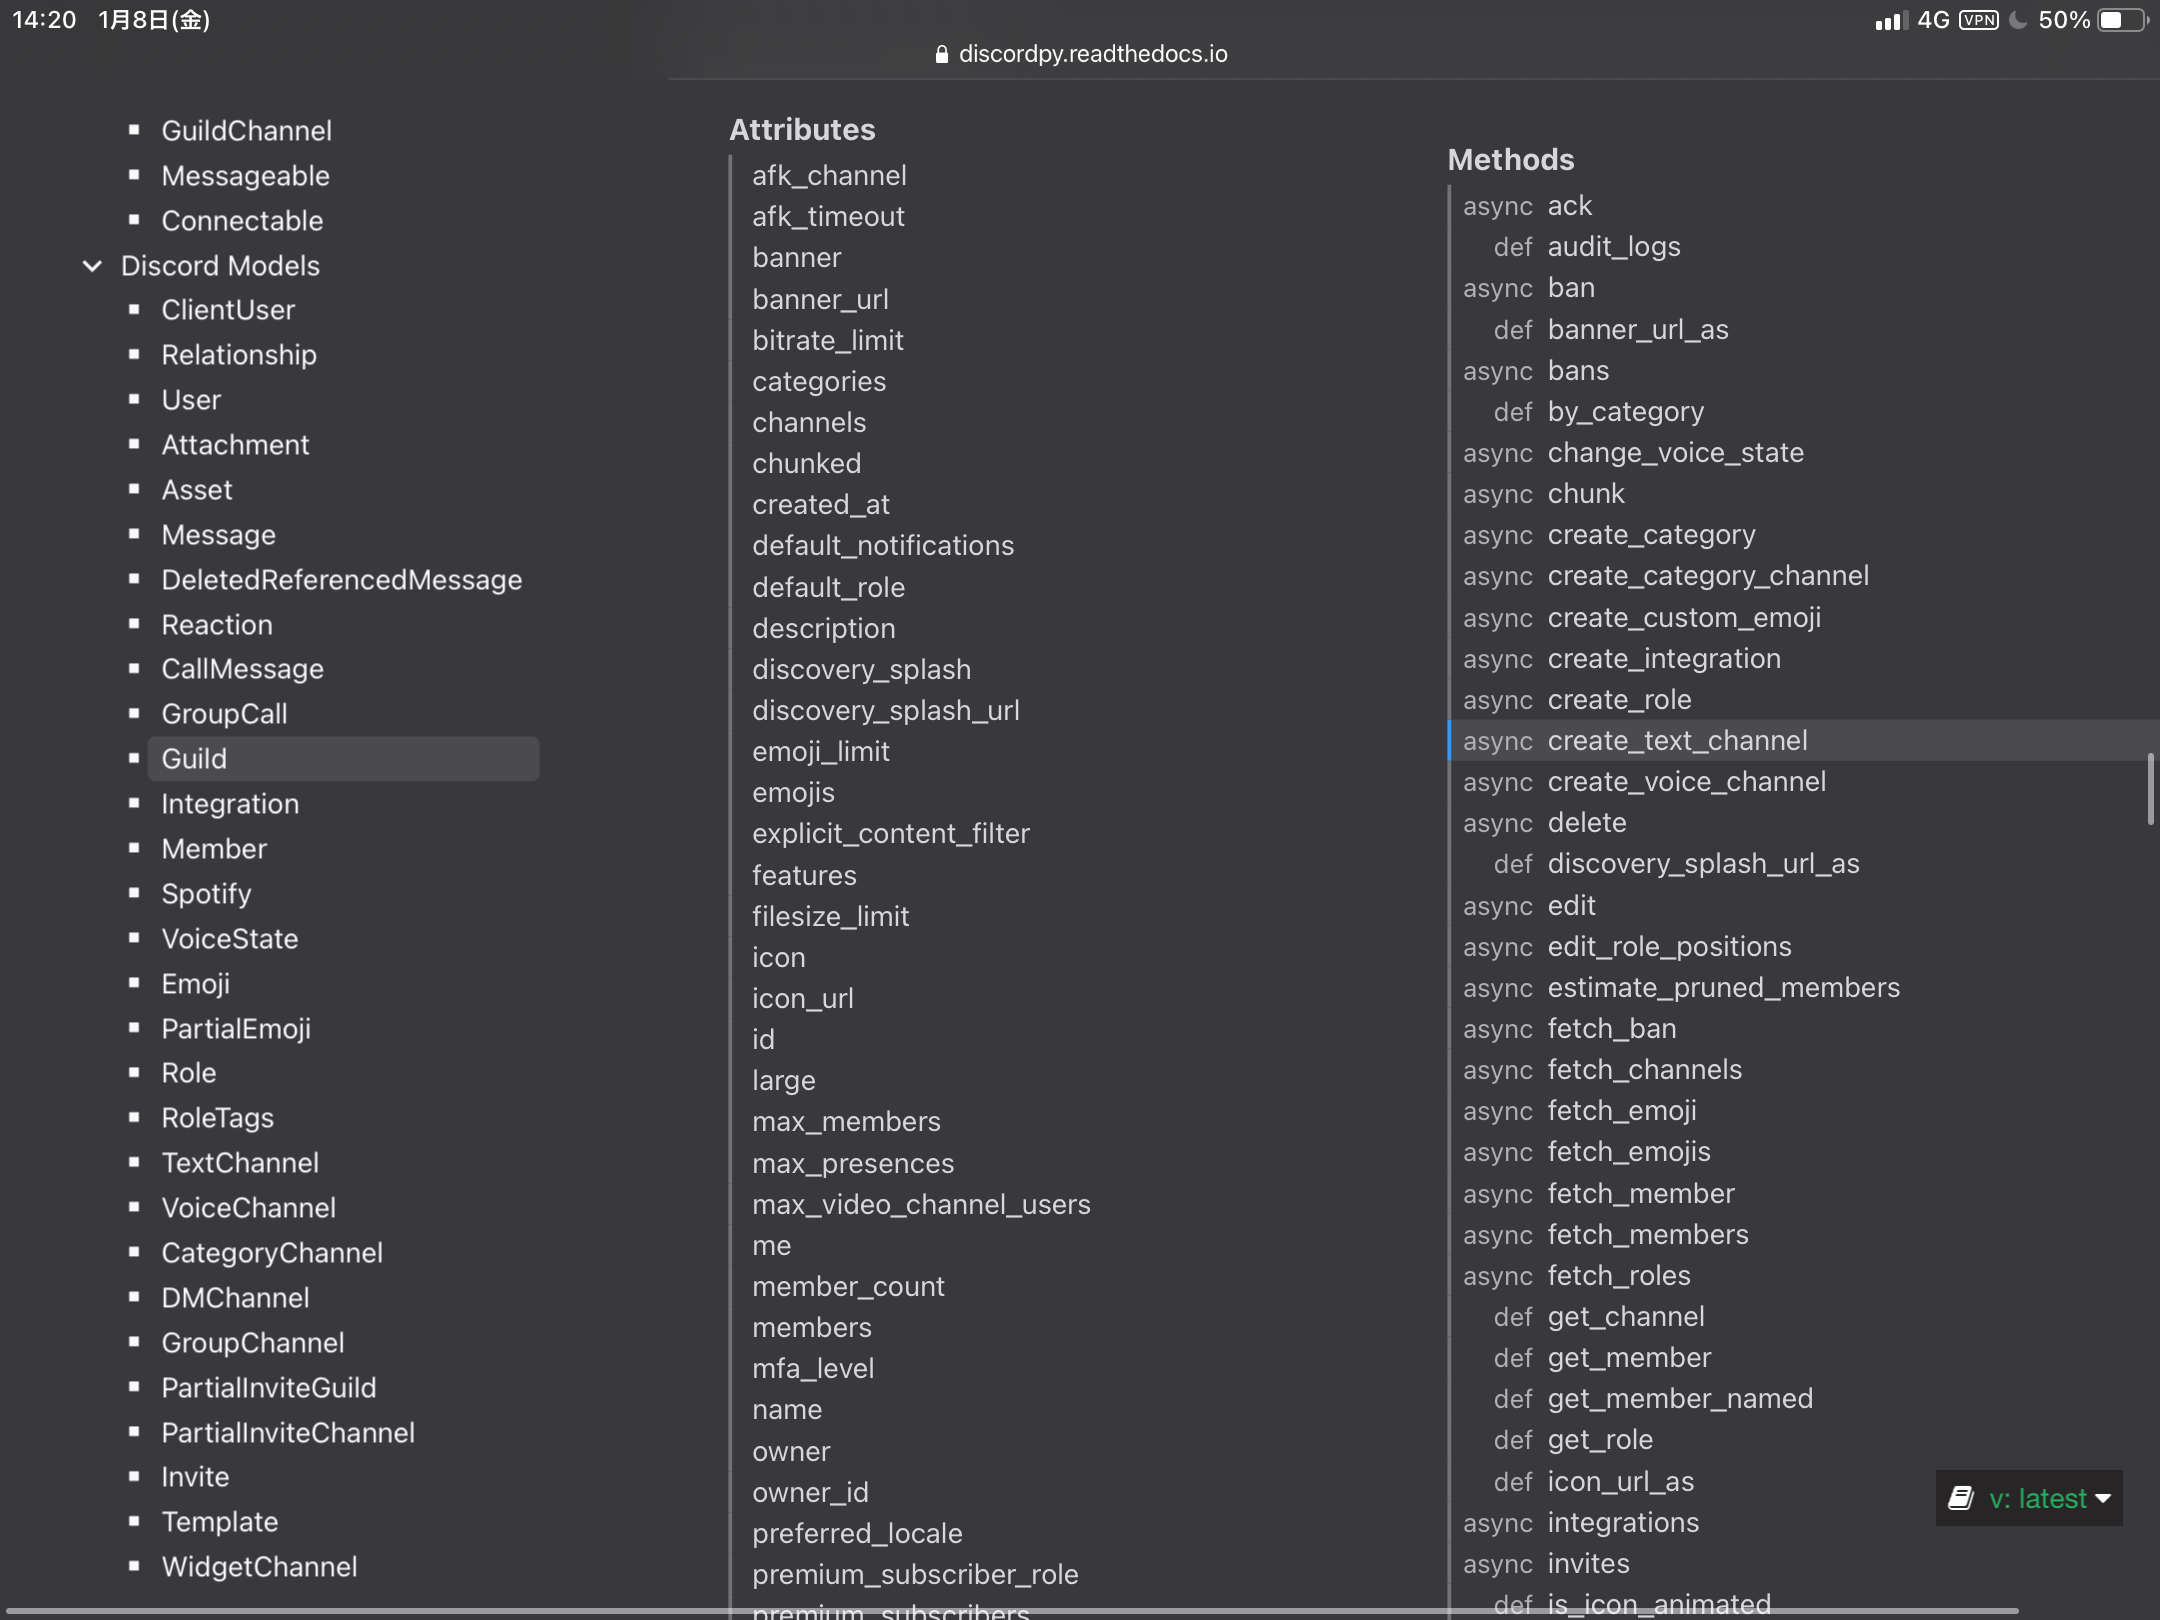The image size is (2160, 1620).
Task: Click the horizontal scrollbar at bottom
Action: tap(1010, 1611)
